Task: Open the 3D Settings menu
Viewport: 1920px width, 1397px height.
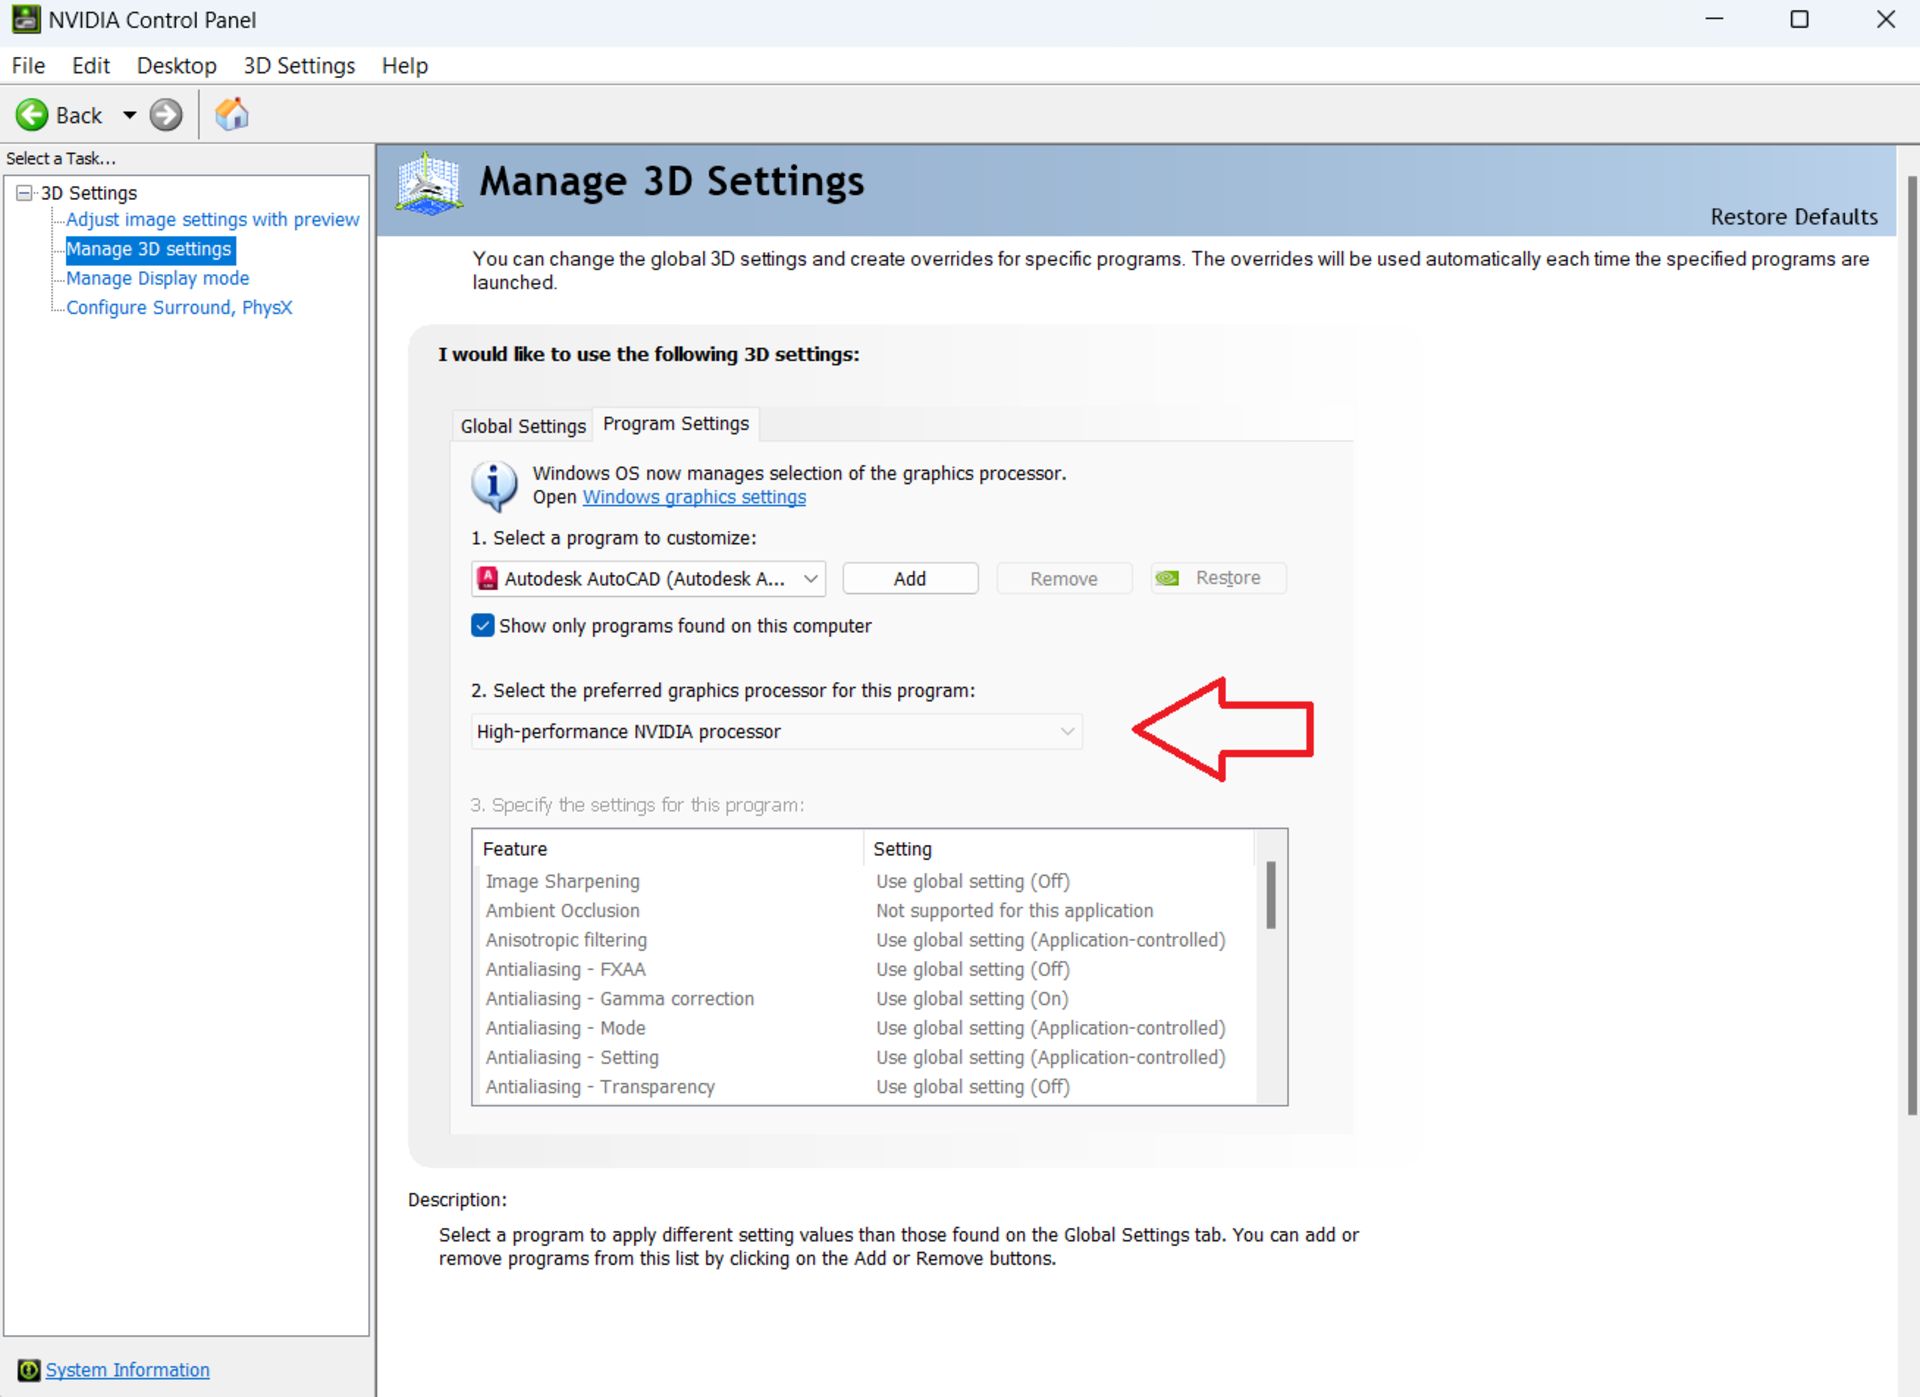Action: [299, 66]
